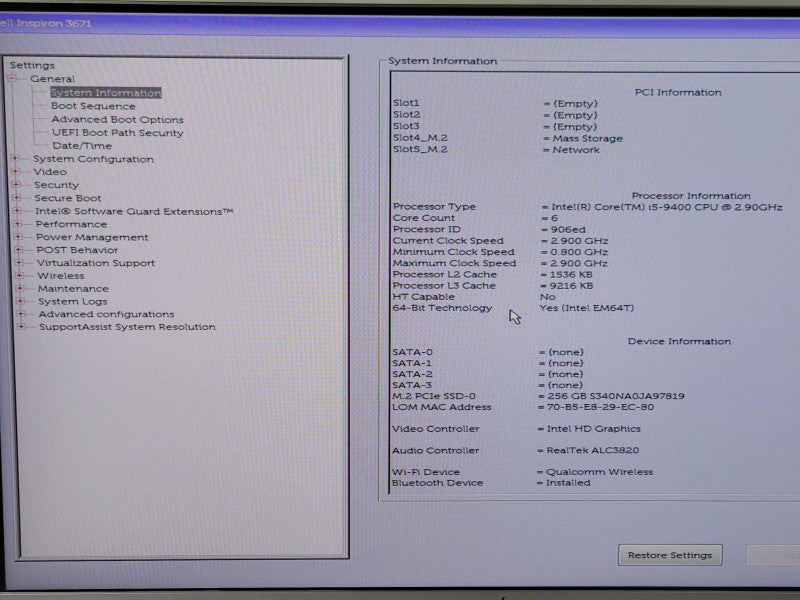The width and height of the screenshot is (800, 600).
Task: Click Video Controller Intel HD Graphics value
Action: tap(593, 429)
